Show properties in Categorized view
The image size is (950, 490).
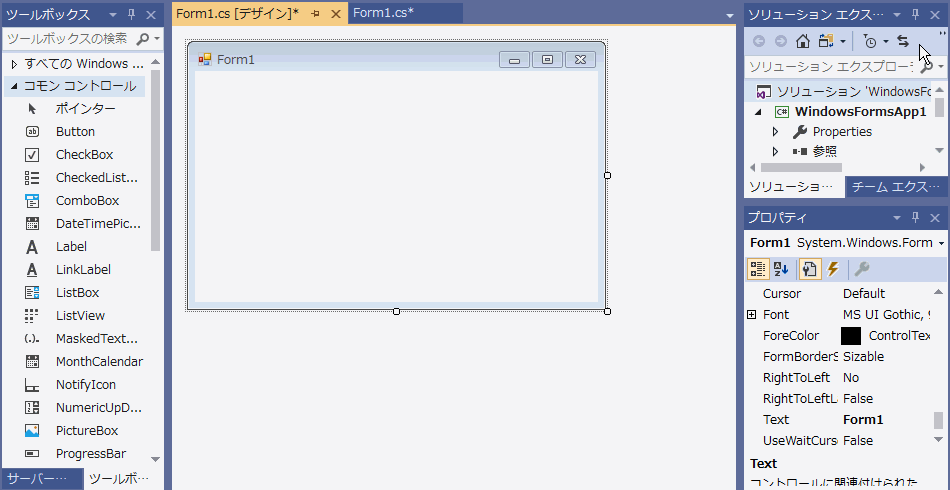tap(757, 269)
